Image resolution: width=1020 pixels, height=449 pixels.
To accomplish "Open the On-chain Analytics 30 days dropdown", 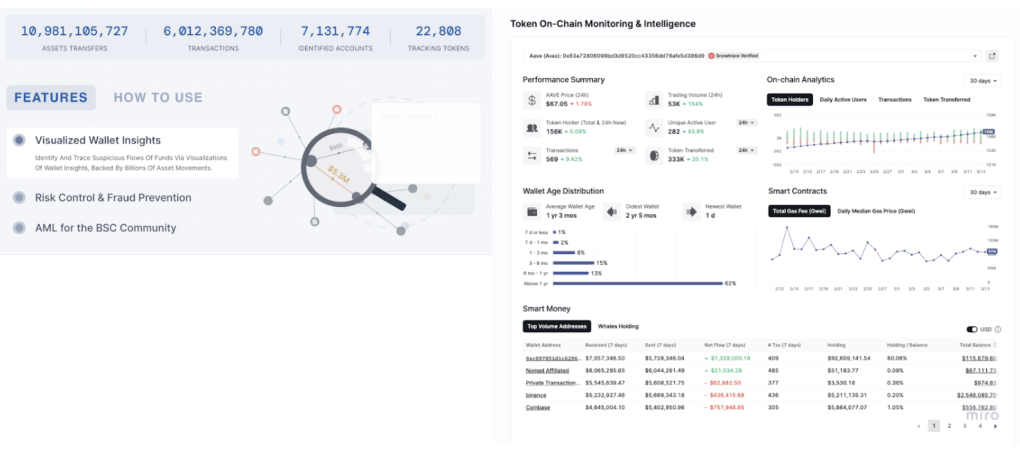I will 981,80.
